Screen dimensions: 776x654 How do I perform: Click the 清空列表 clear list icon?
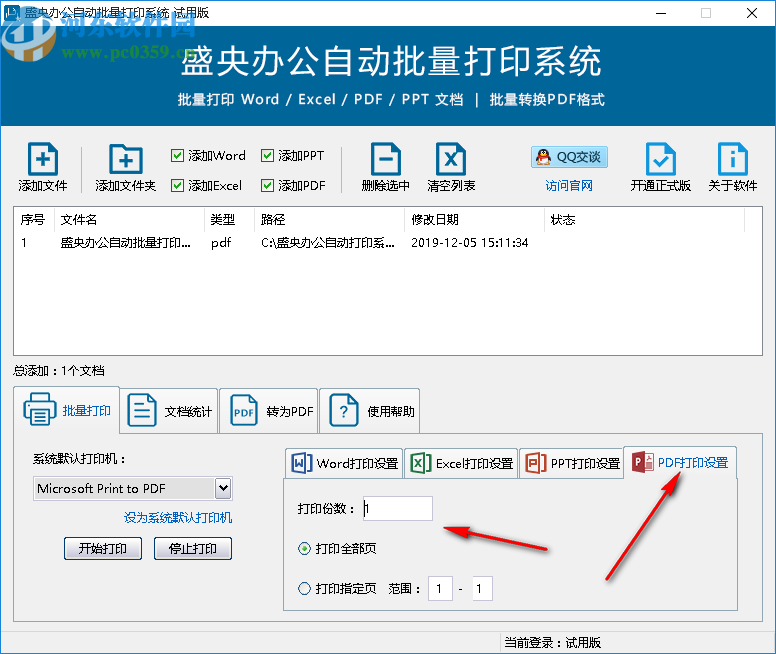pos(451,159)
